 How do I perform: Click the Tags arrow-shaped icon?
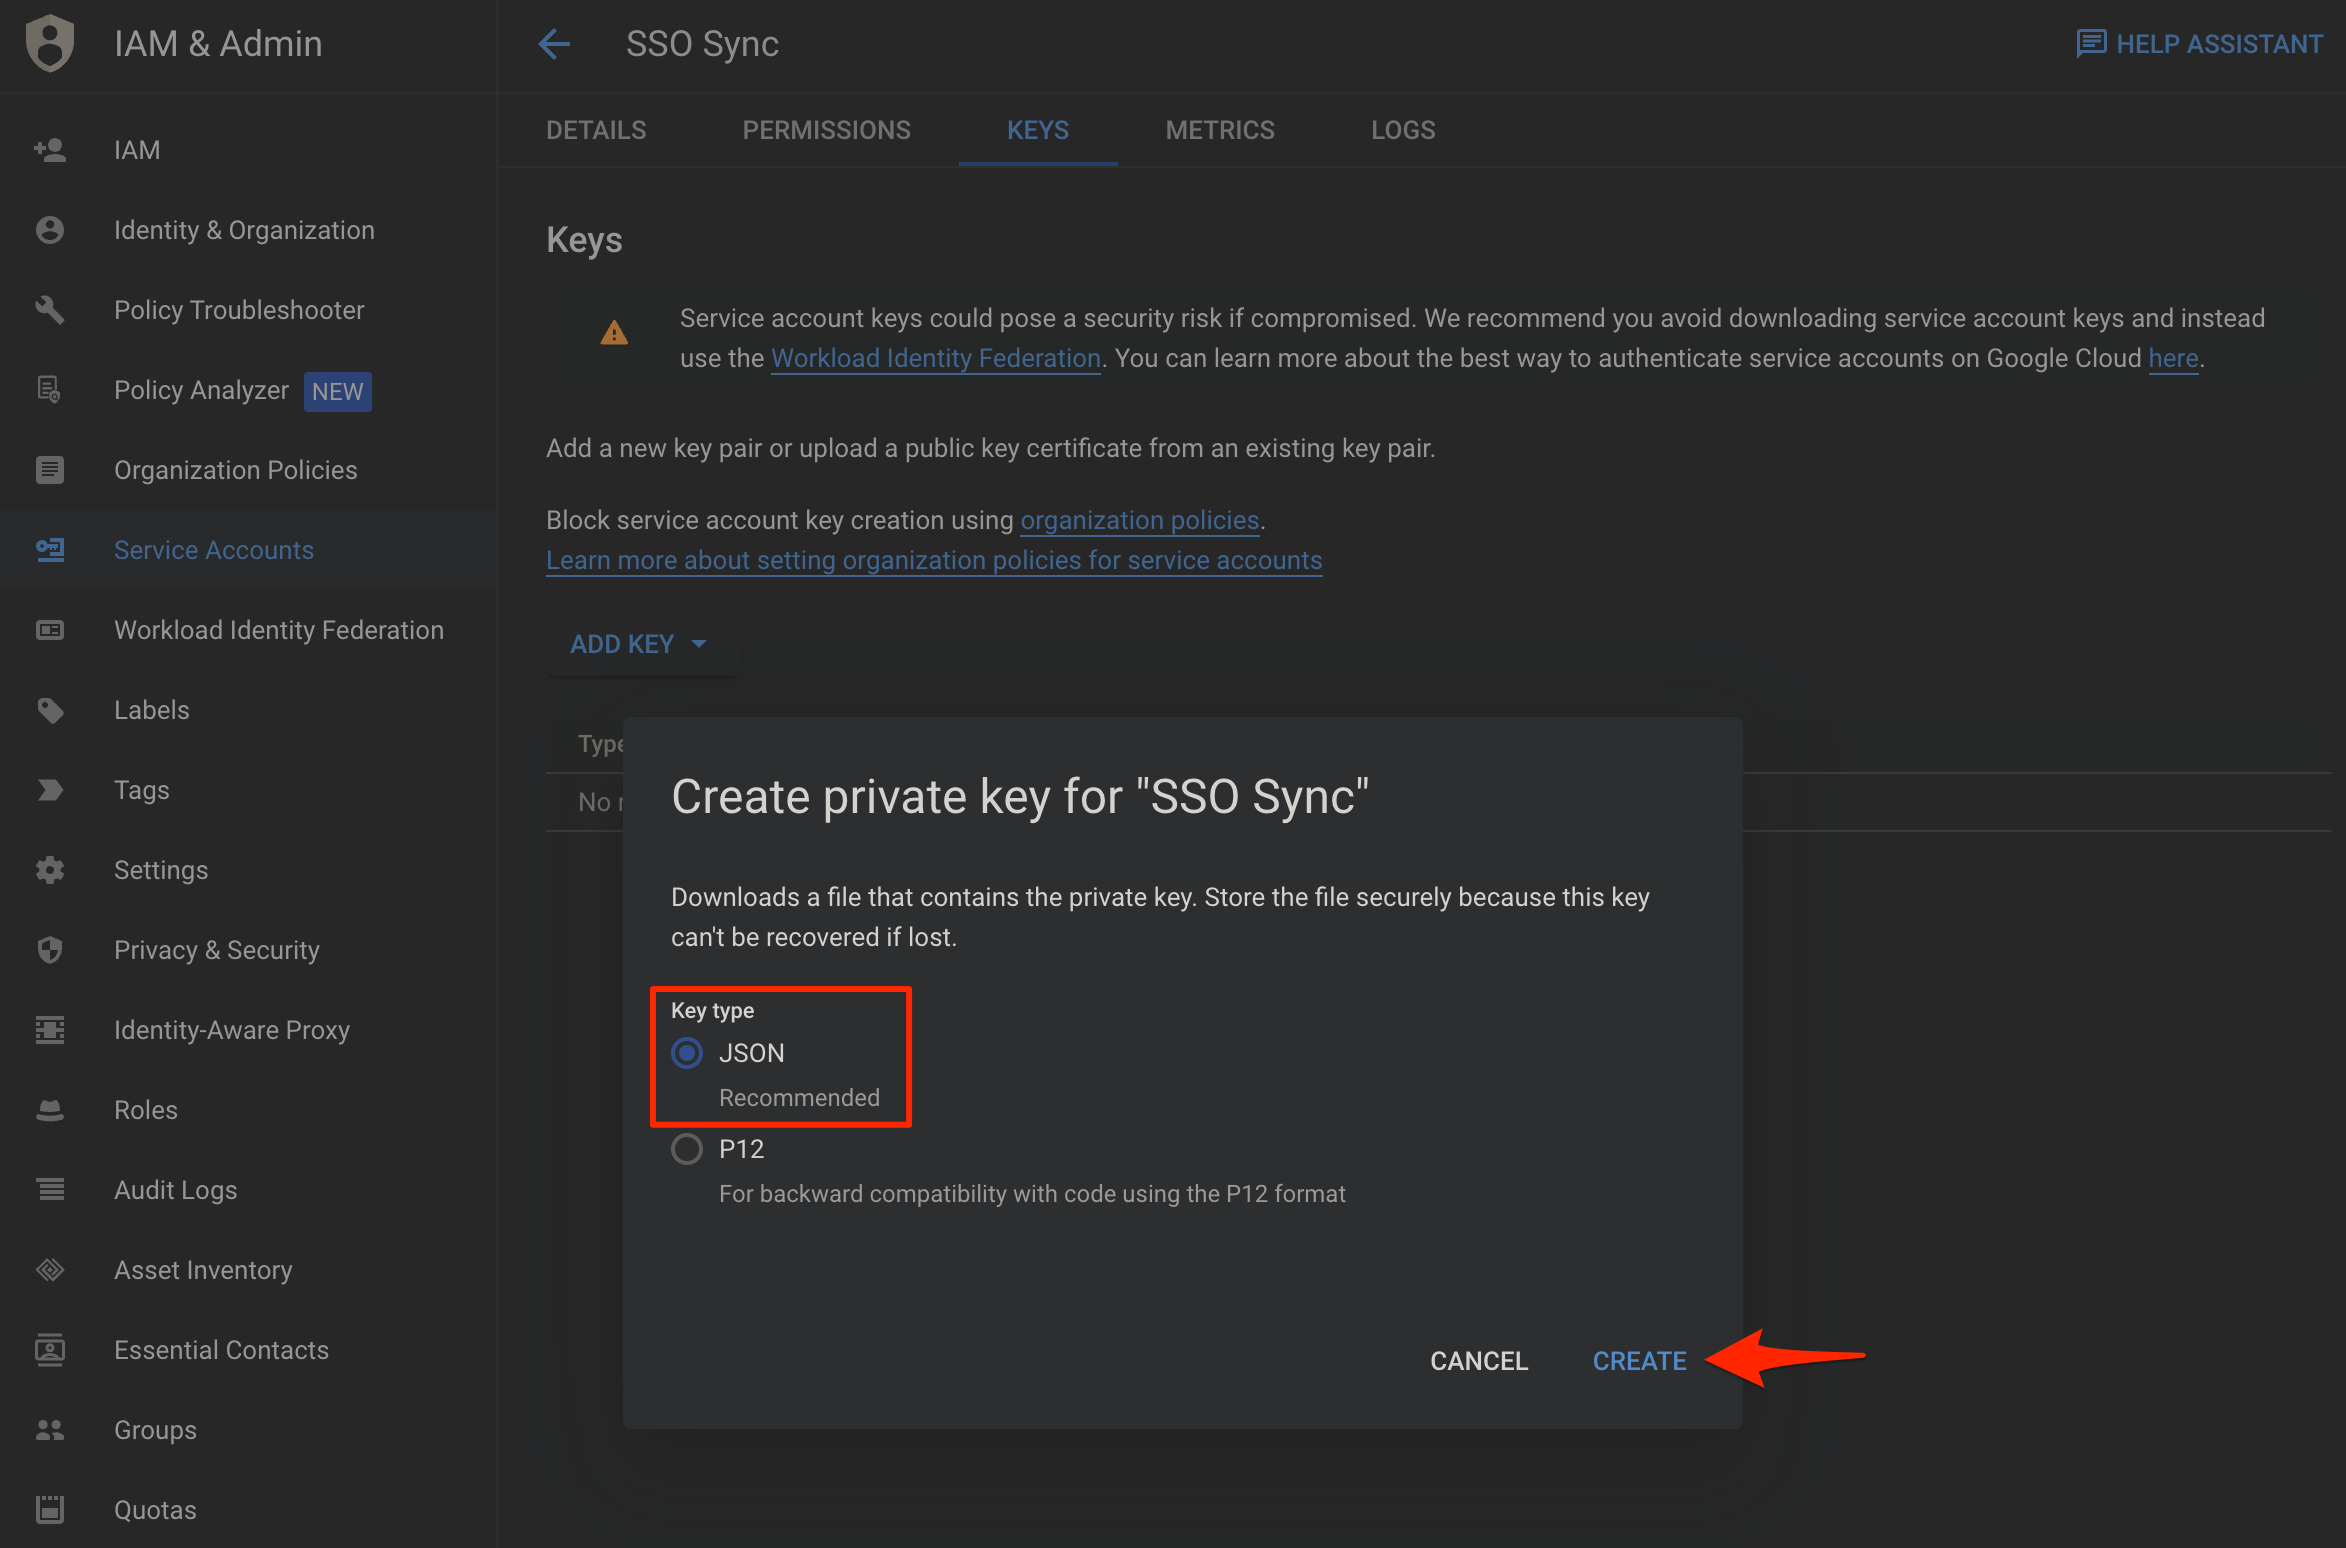tap(50, 790)
